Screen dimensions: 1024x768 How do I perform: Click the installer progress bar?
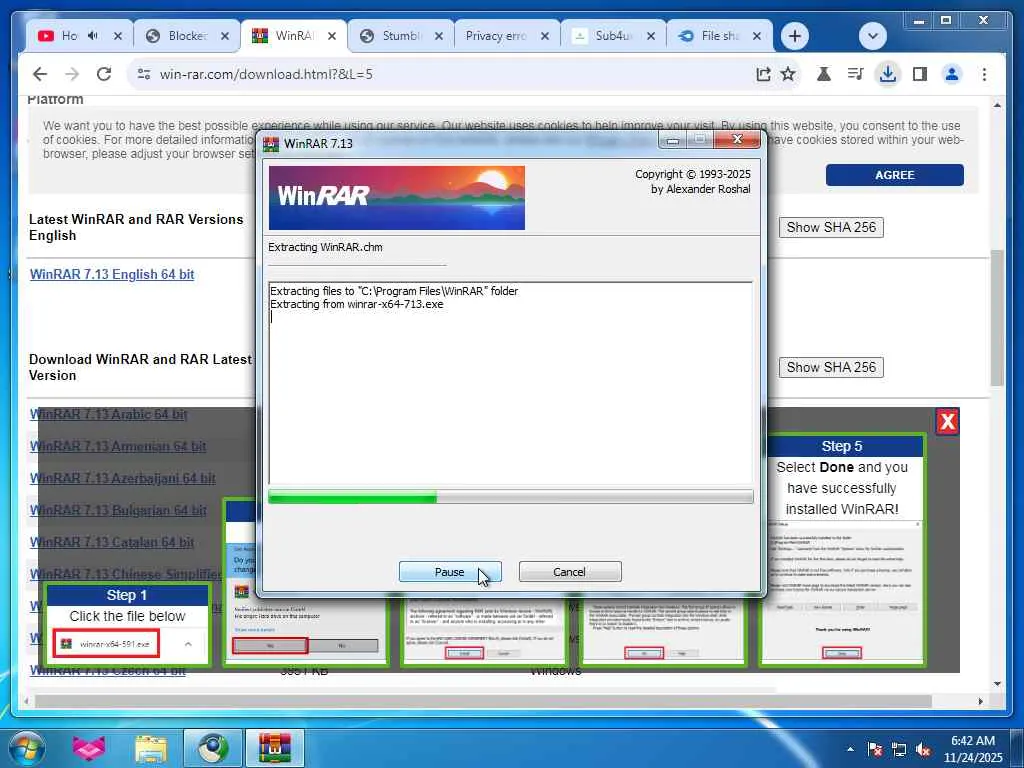pyautogui.click(x=511, y=497)
